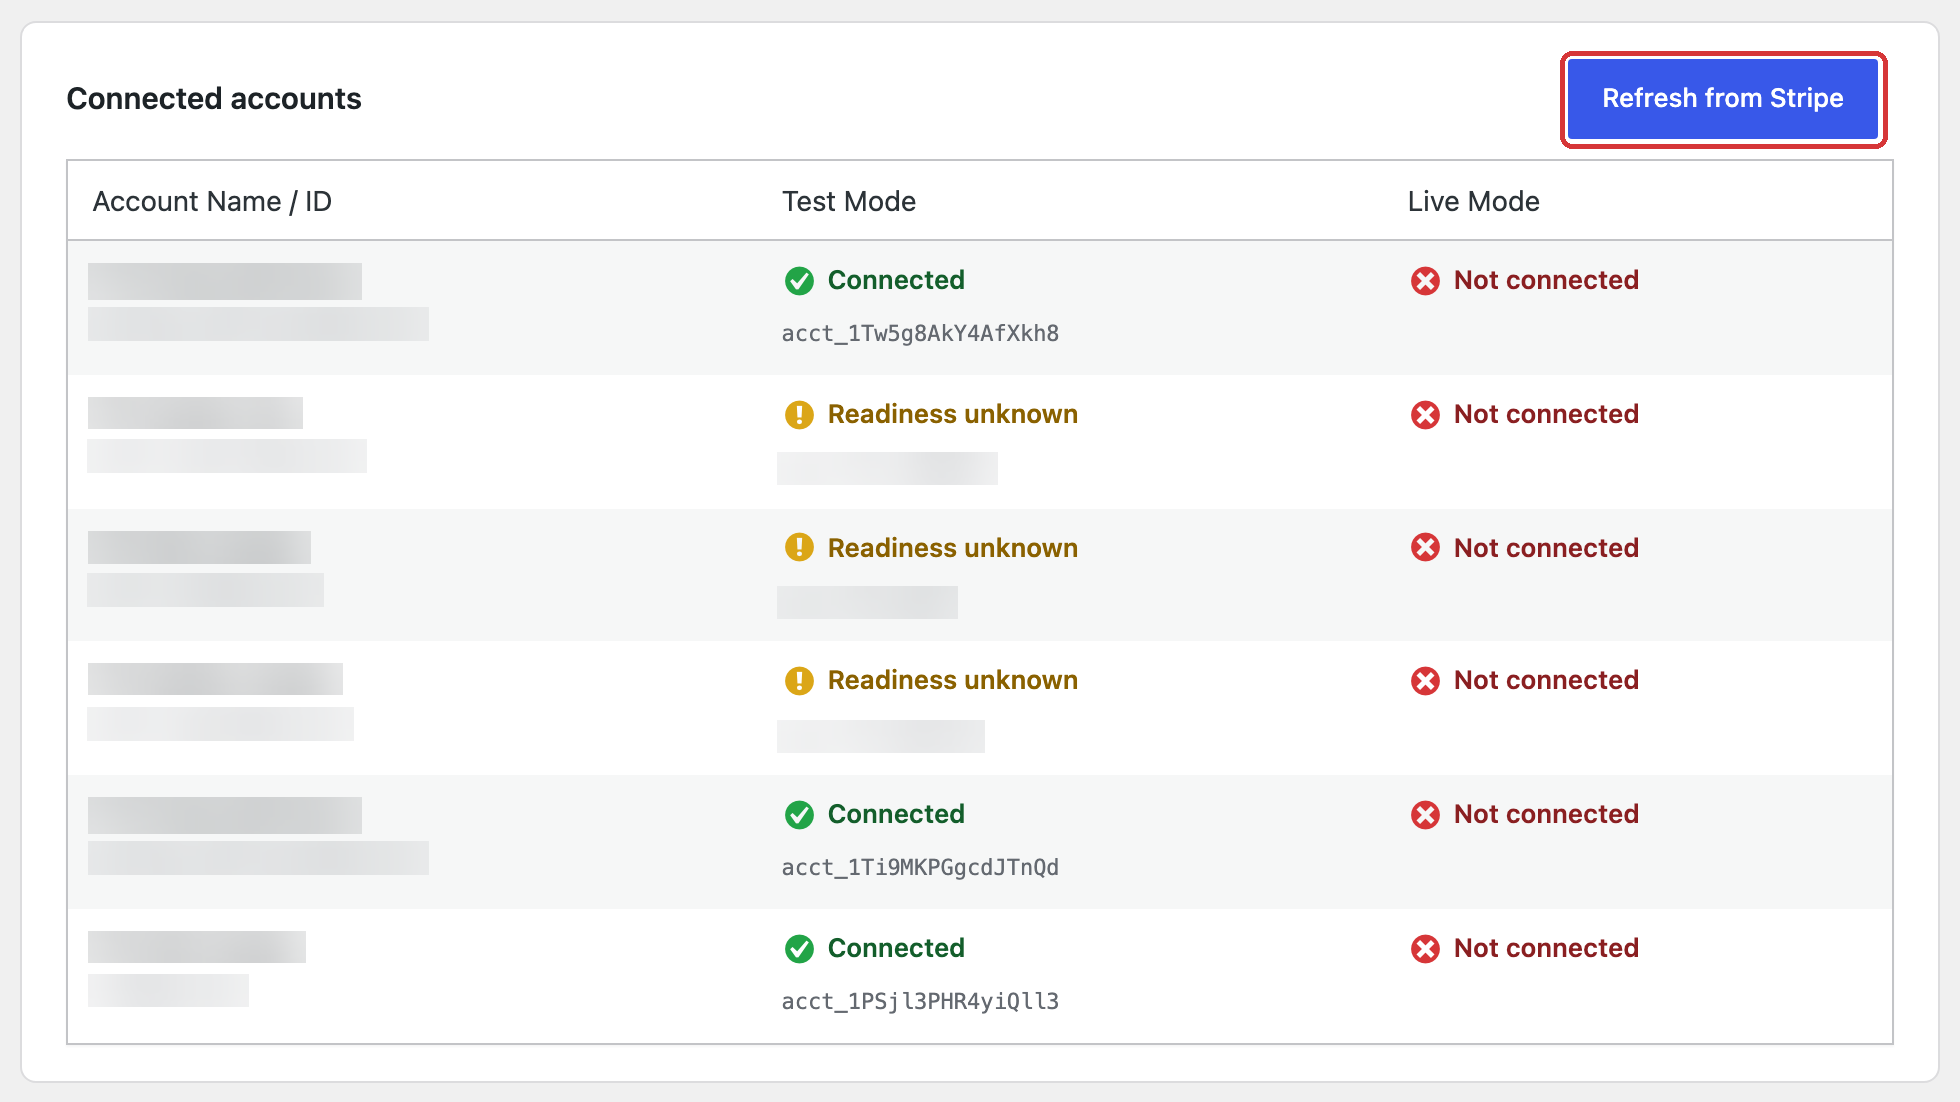1960x1102 pixels.
Task: Select account ID acct_1Tw5g8AkY4AfXkh8
Action: pos(920,334)
